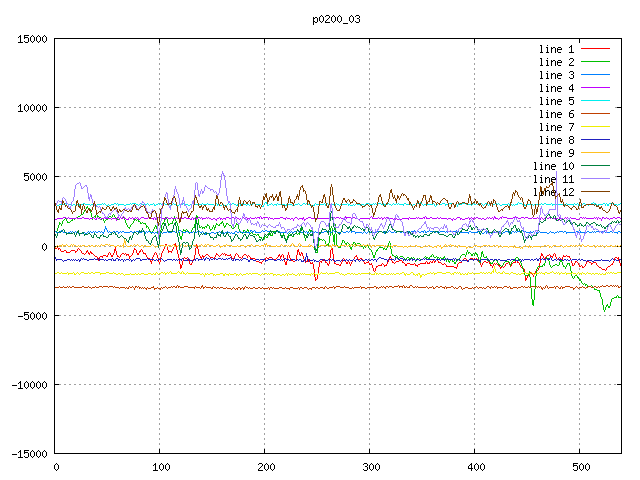
Task: Click the -5000 y-axis tick label
Action: click(32, 315)
